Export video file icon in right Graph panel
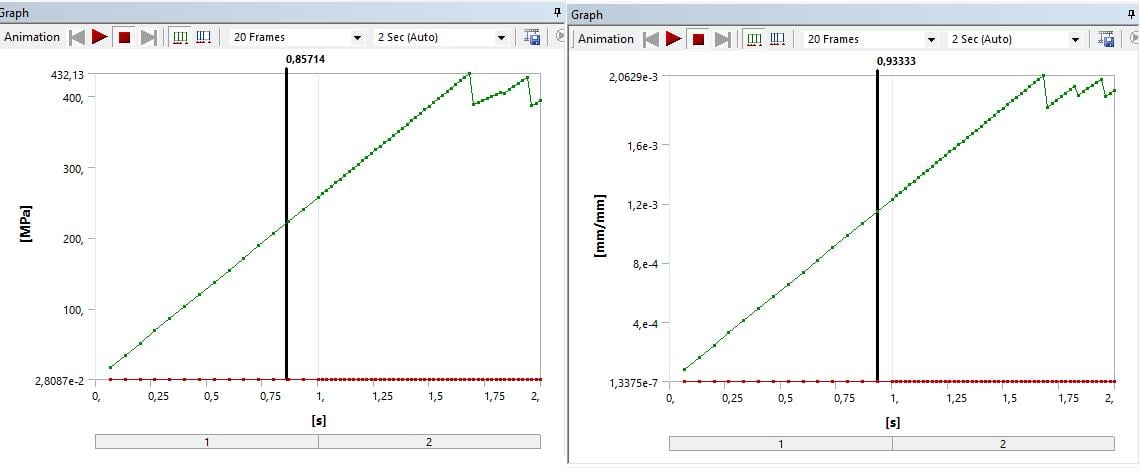Viewport: 1141px width, 475px height. pos(1106,39)
